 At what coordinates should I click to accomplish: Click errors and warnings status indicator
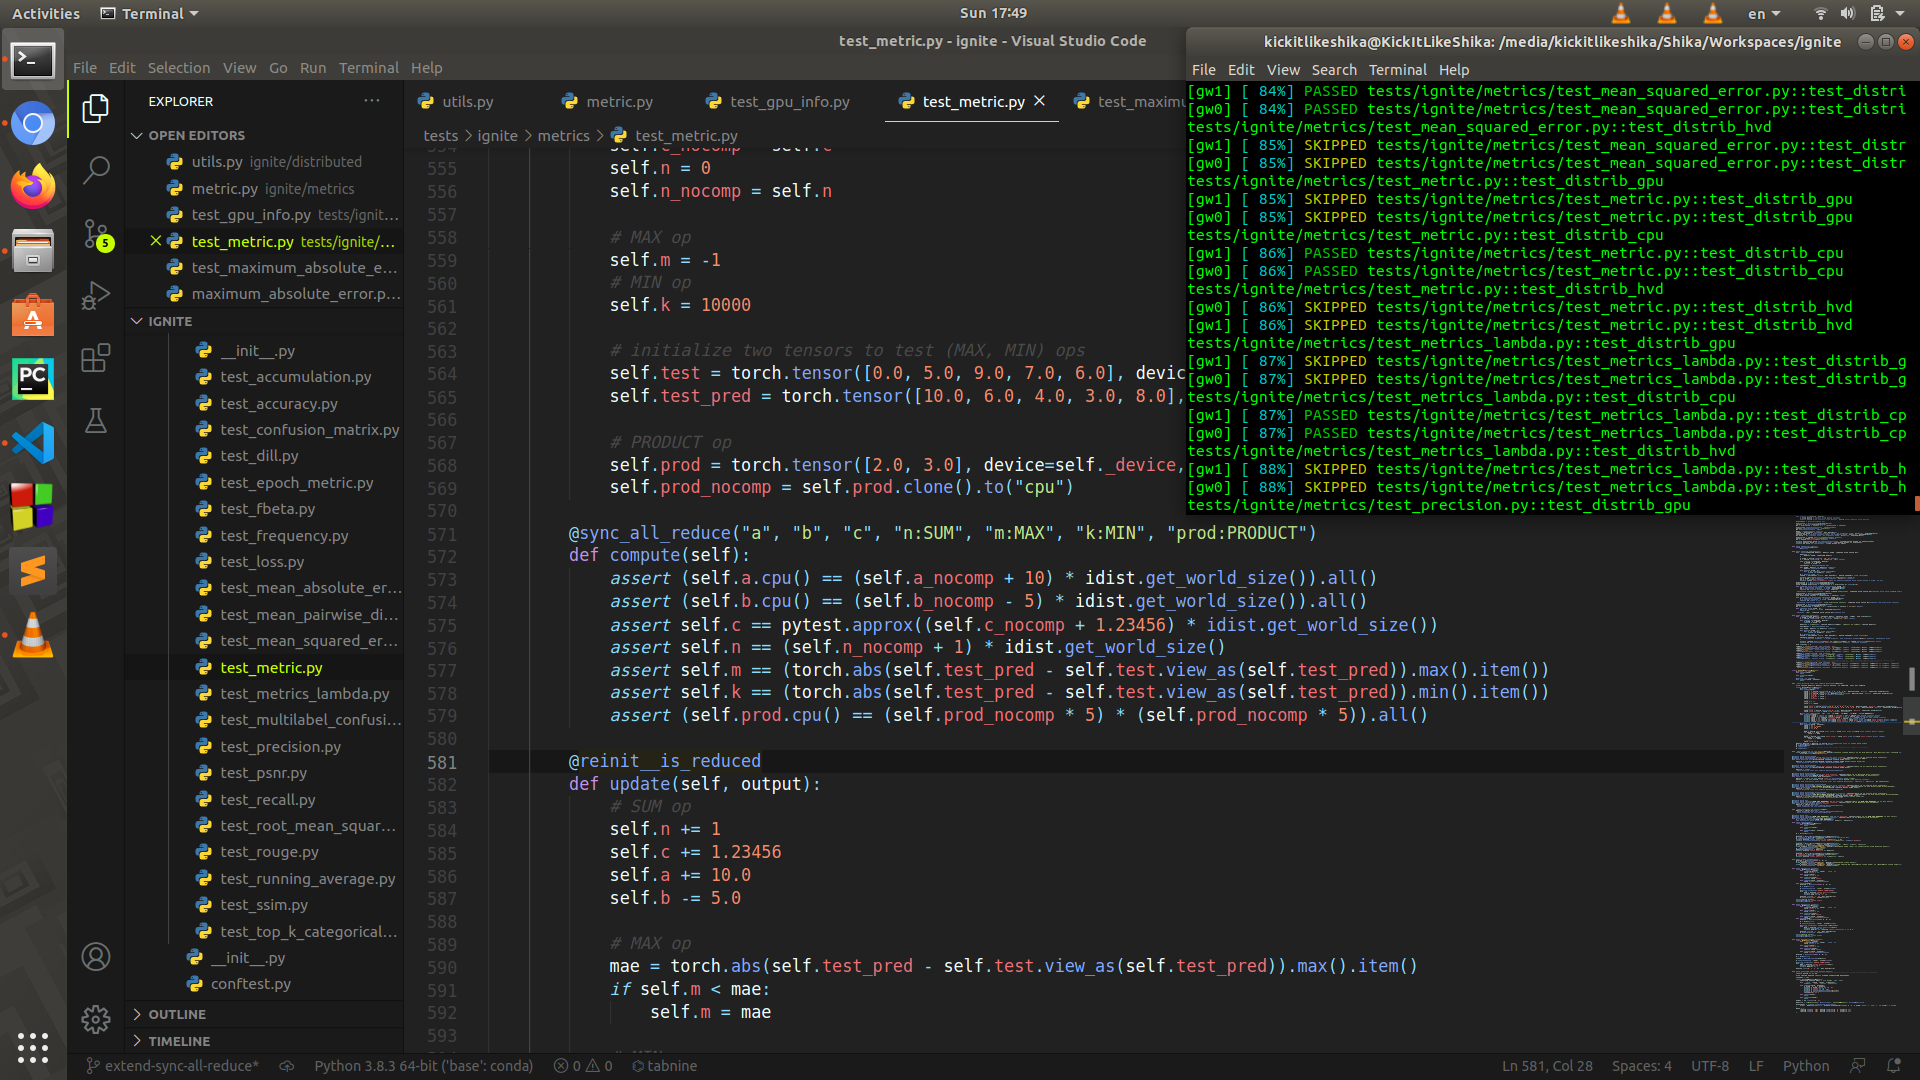click(x=583, y=1066)
